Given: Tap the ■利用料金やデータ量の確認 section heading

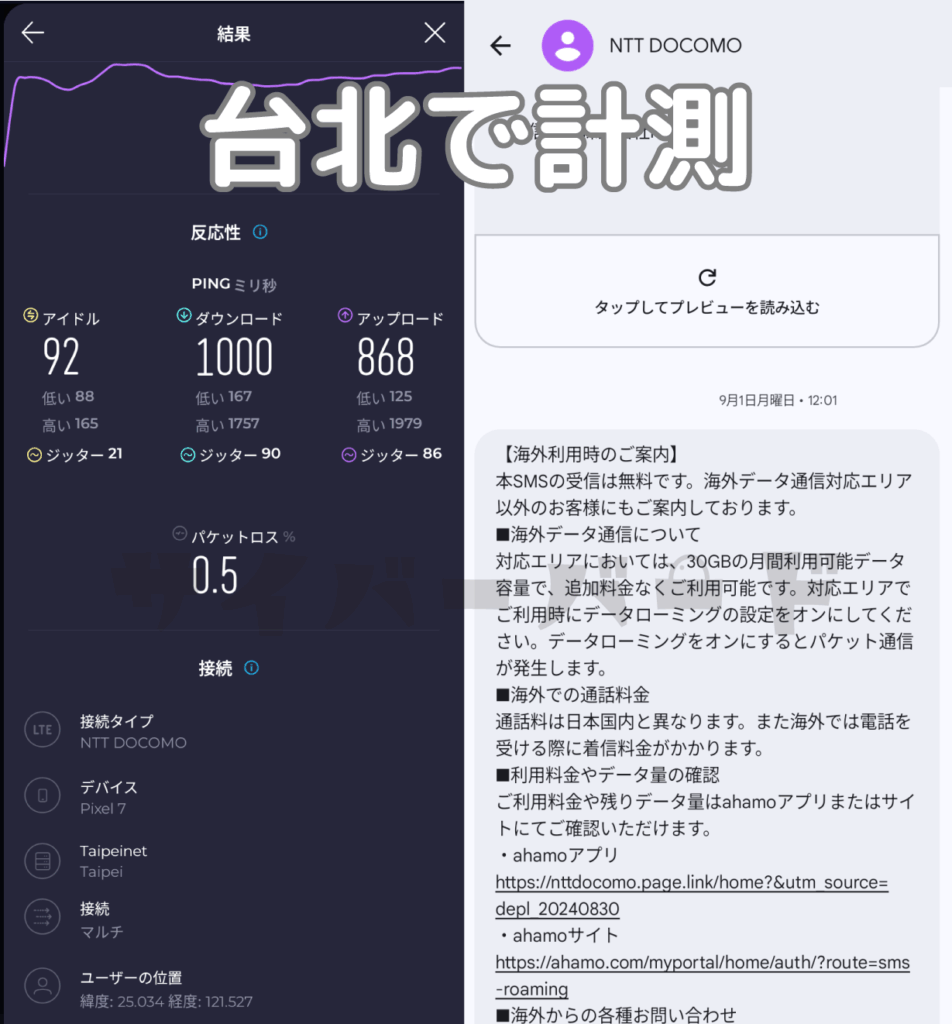Looking at the screenshot, I should tap(607, 775).
